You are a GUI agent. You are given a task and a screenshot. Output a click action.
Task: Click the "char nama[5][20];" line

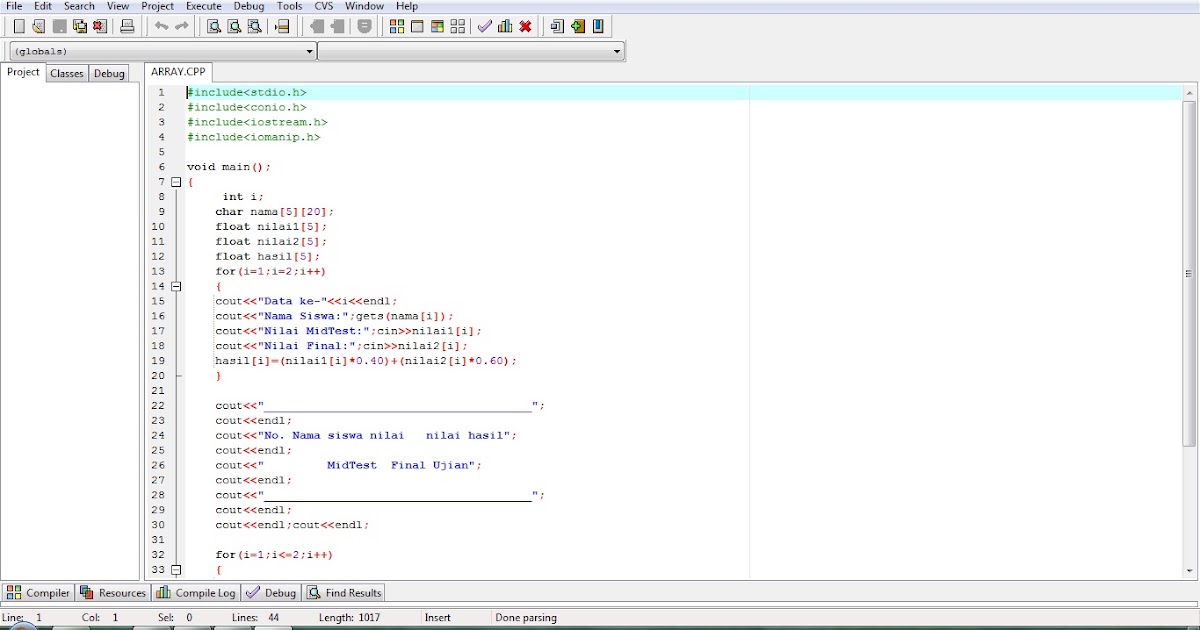[x=275, y=212]
